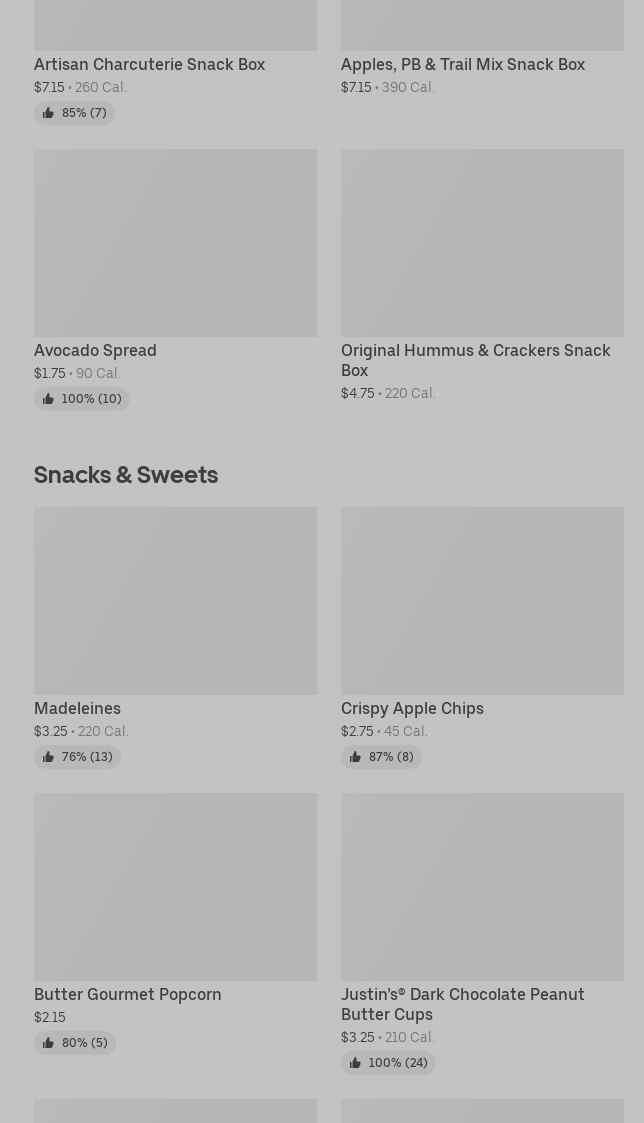
Task: Click thumbs-up icon under Crispy Apple Chips
Action: (355, 757)
